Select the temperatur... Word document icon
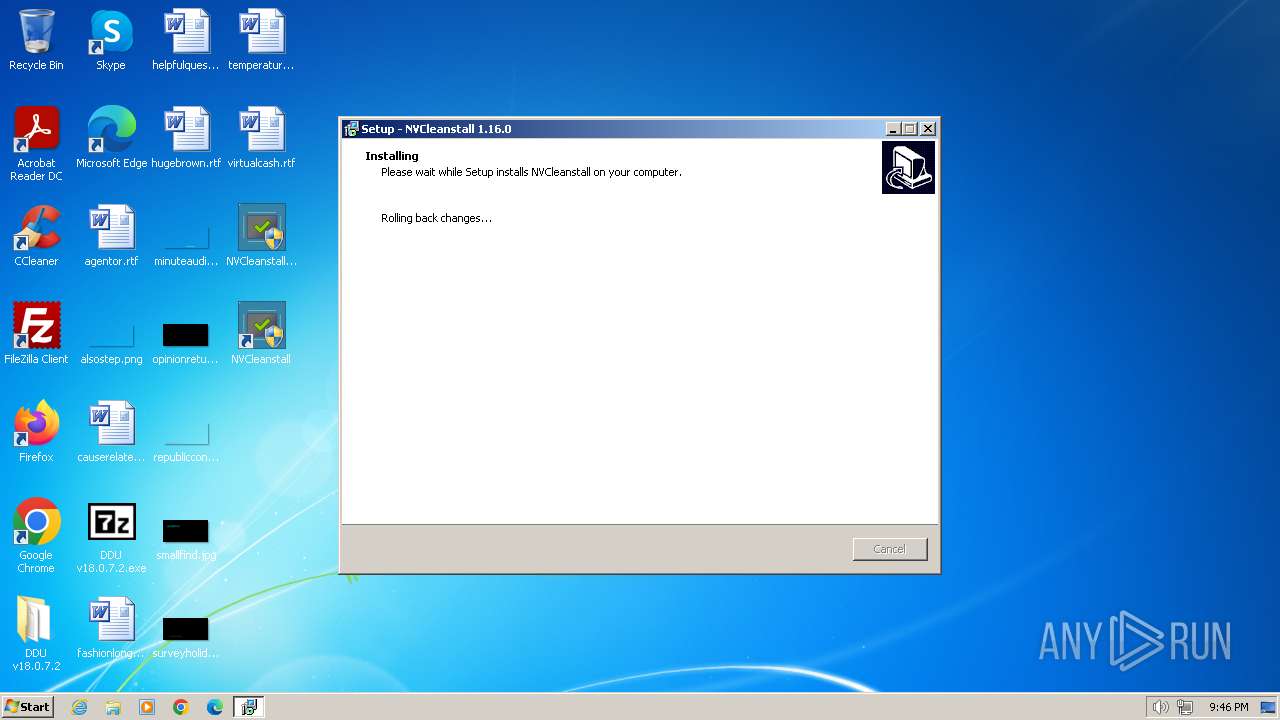The width and height of the screenshot is (1280, 720). [x=261, y=40]
